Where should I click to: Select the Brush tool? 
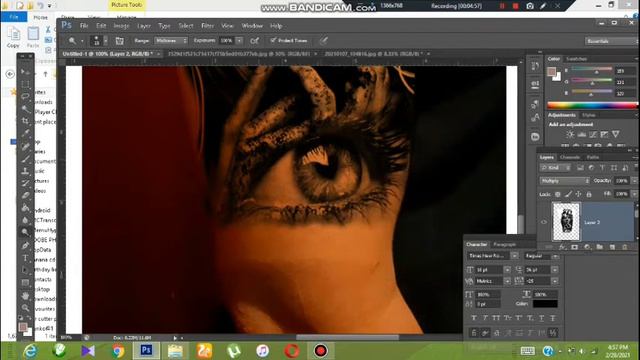coord(25,158)
